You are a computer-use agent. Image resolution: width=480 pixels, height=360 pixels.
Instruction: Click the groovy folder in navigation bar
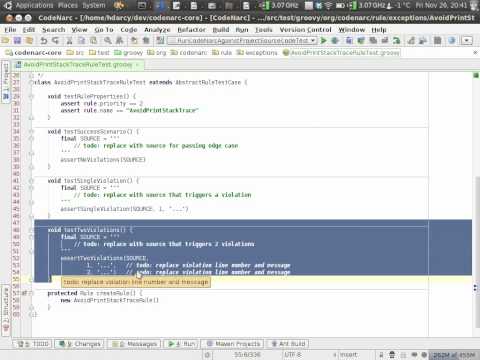(x=128, y=53)
